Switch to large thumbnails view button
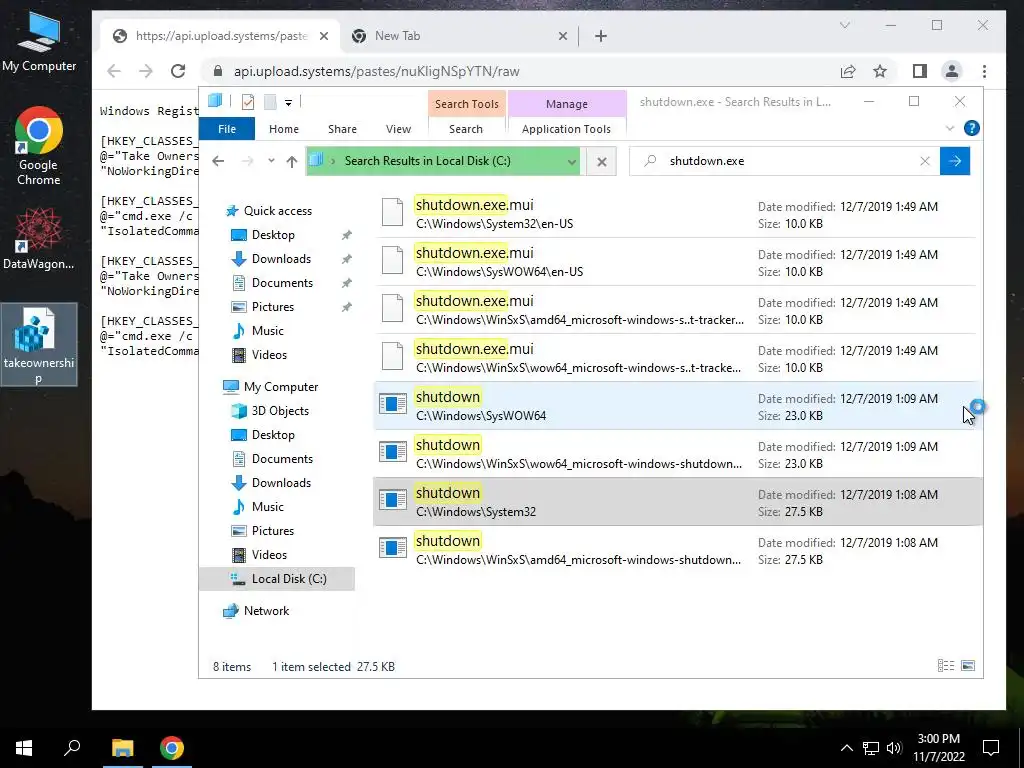Viewport: 1024px width, 768px height. [968, 666]
